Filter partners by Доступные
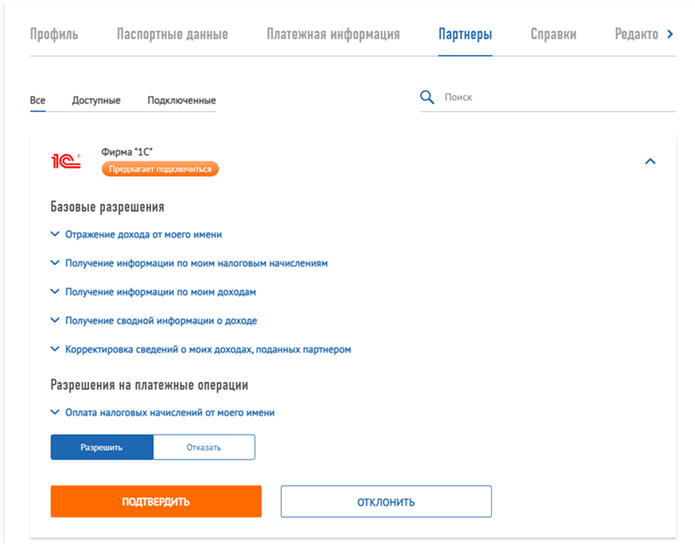The height and width of the screenshot is (544, 695). tap(96, 101)
